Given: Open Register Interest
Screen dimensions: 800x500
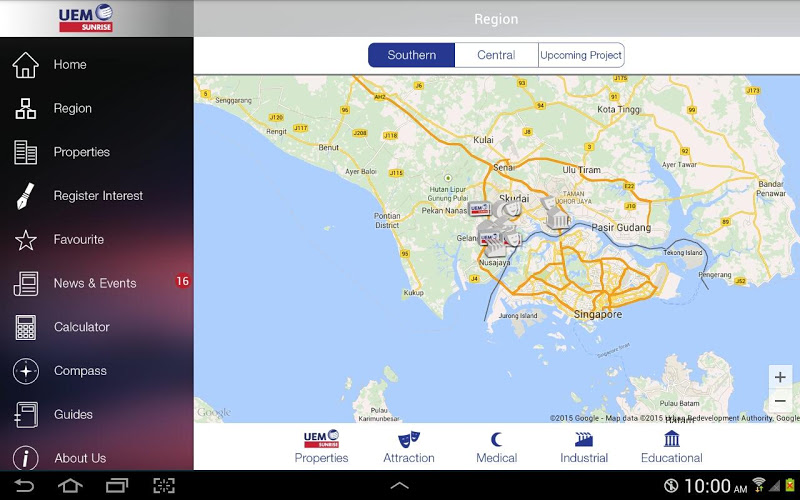Looking at the screenshot, I should tap(96, 196).
